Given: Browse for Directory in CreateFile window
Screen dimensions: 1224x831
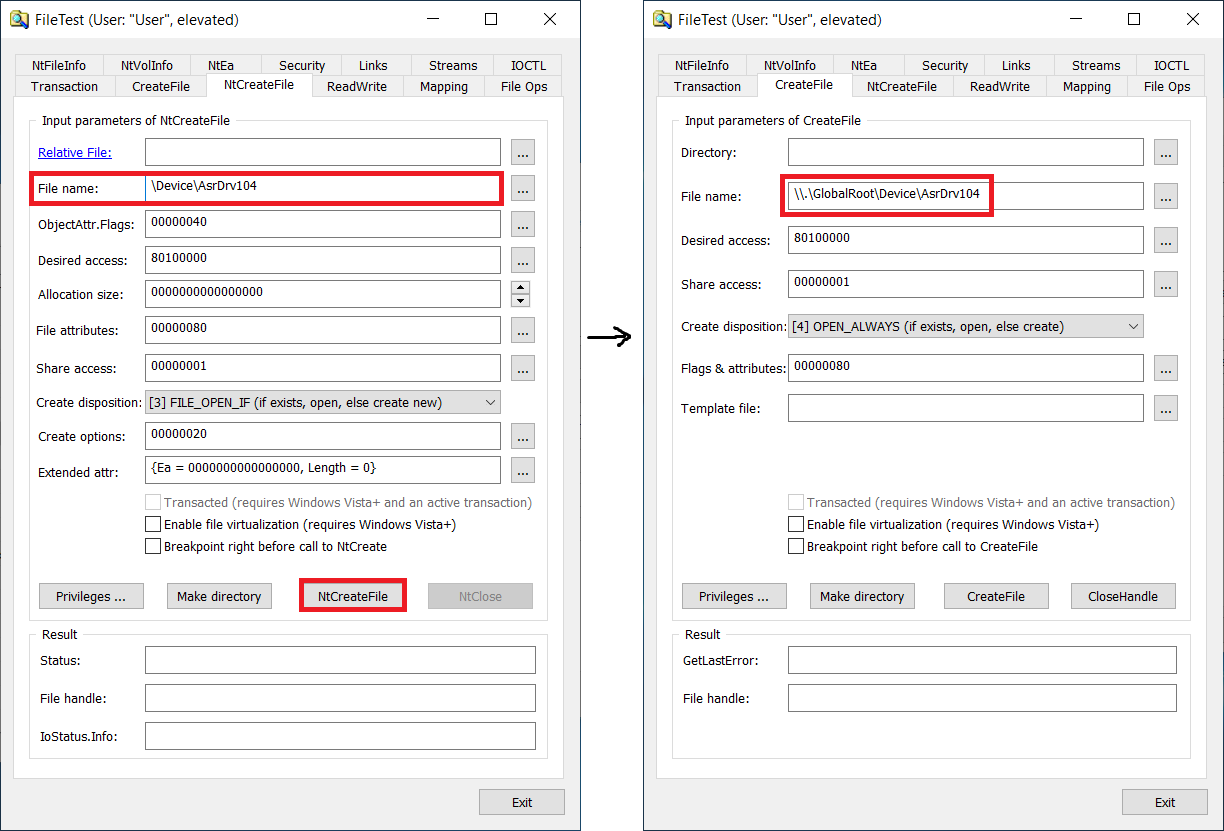Looking at the screenshot, I should tap(1166, 152).
